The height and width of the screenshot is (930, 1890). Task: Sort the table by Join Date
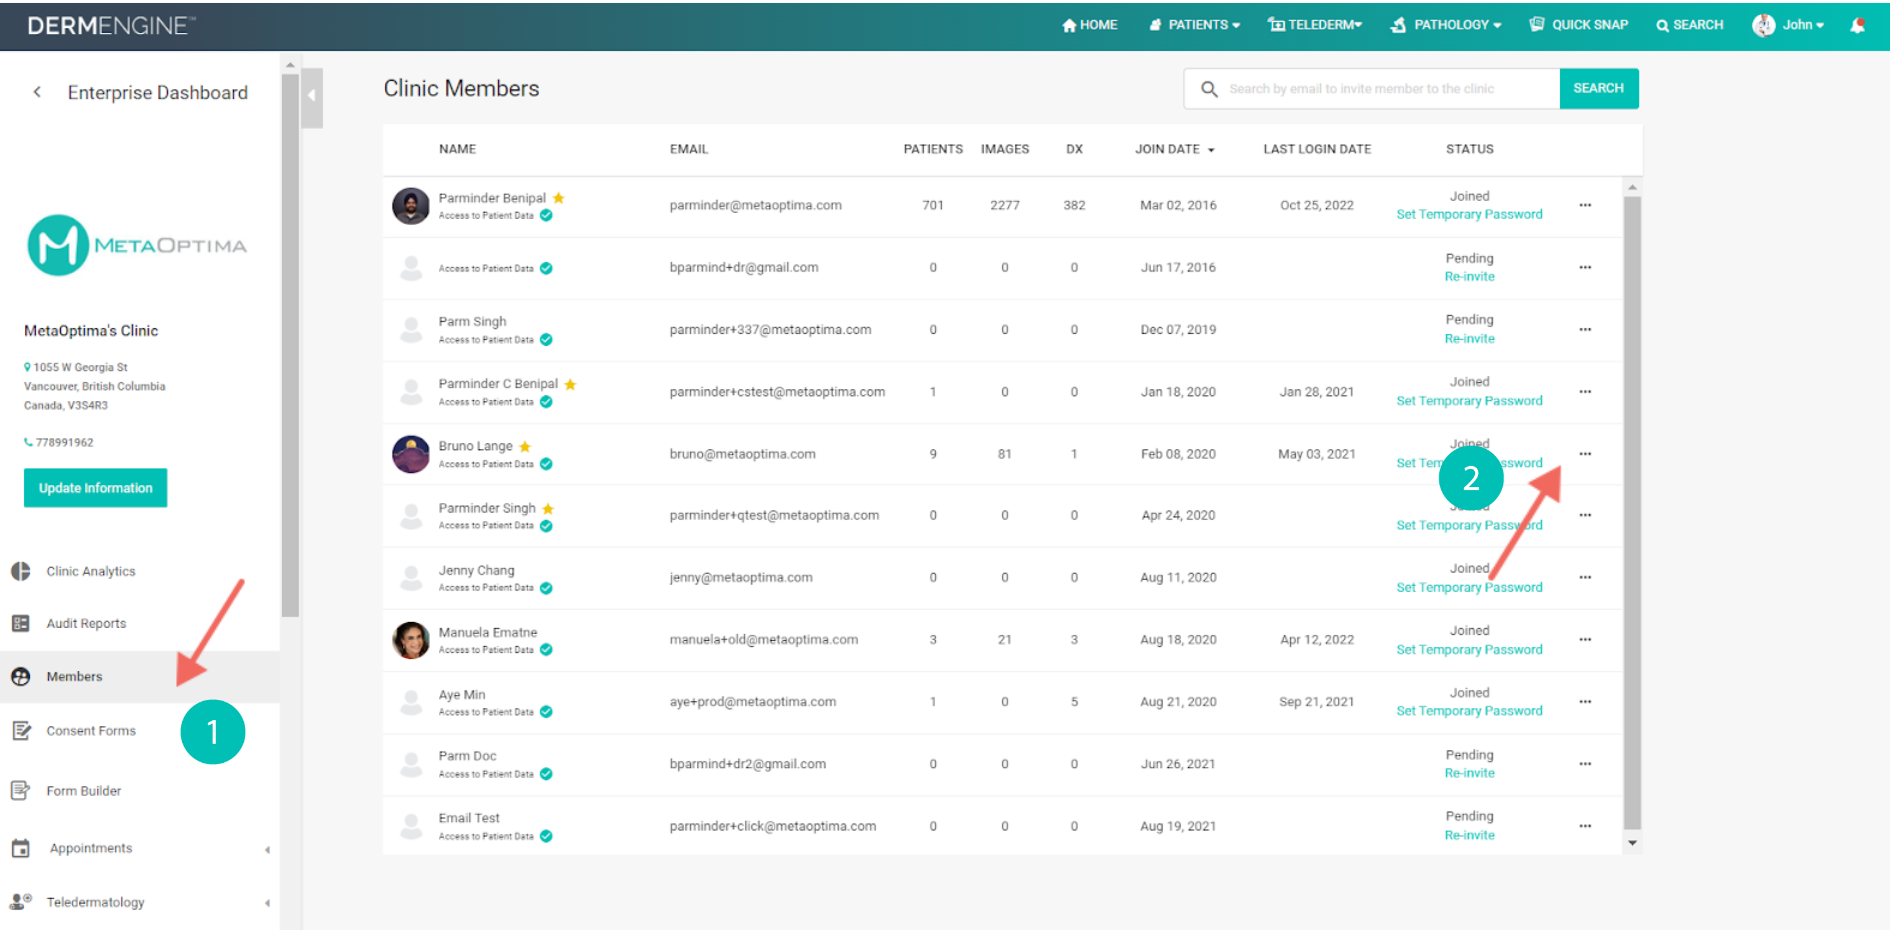click(x=1174, y=149)
